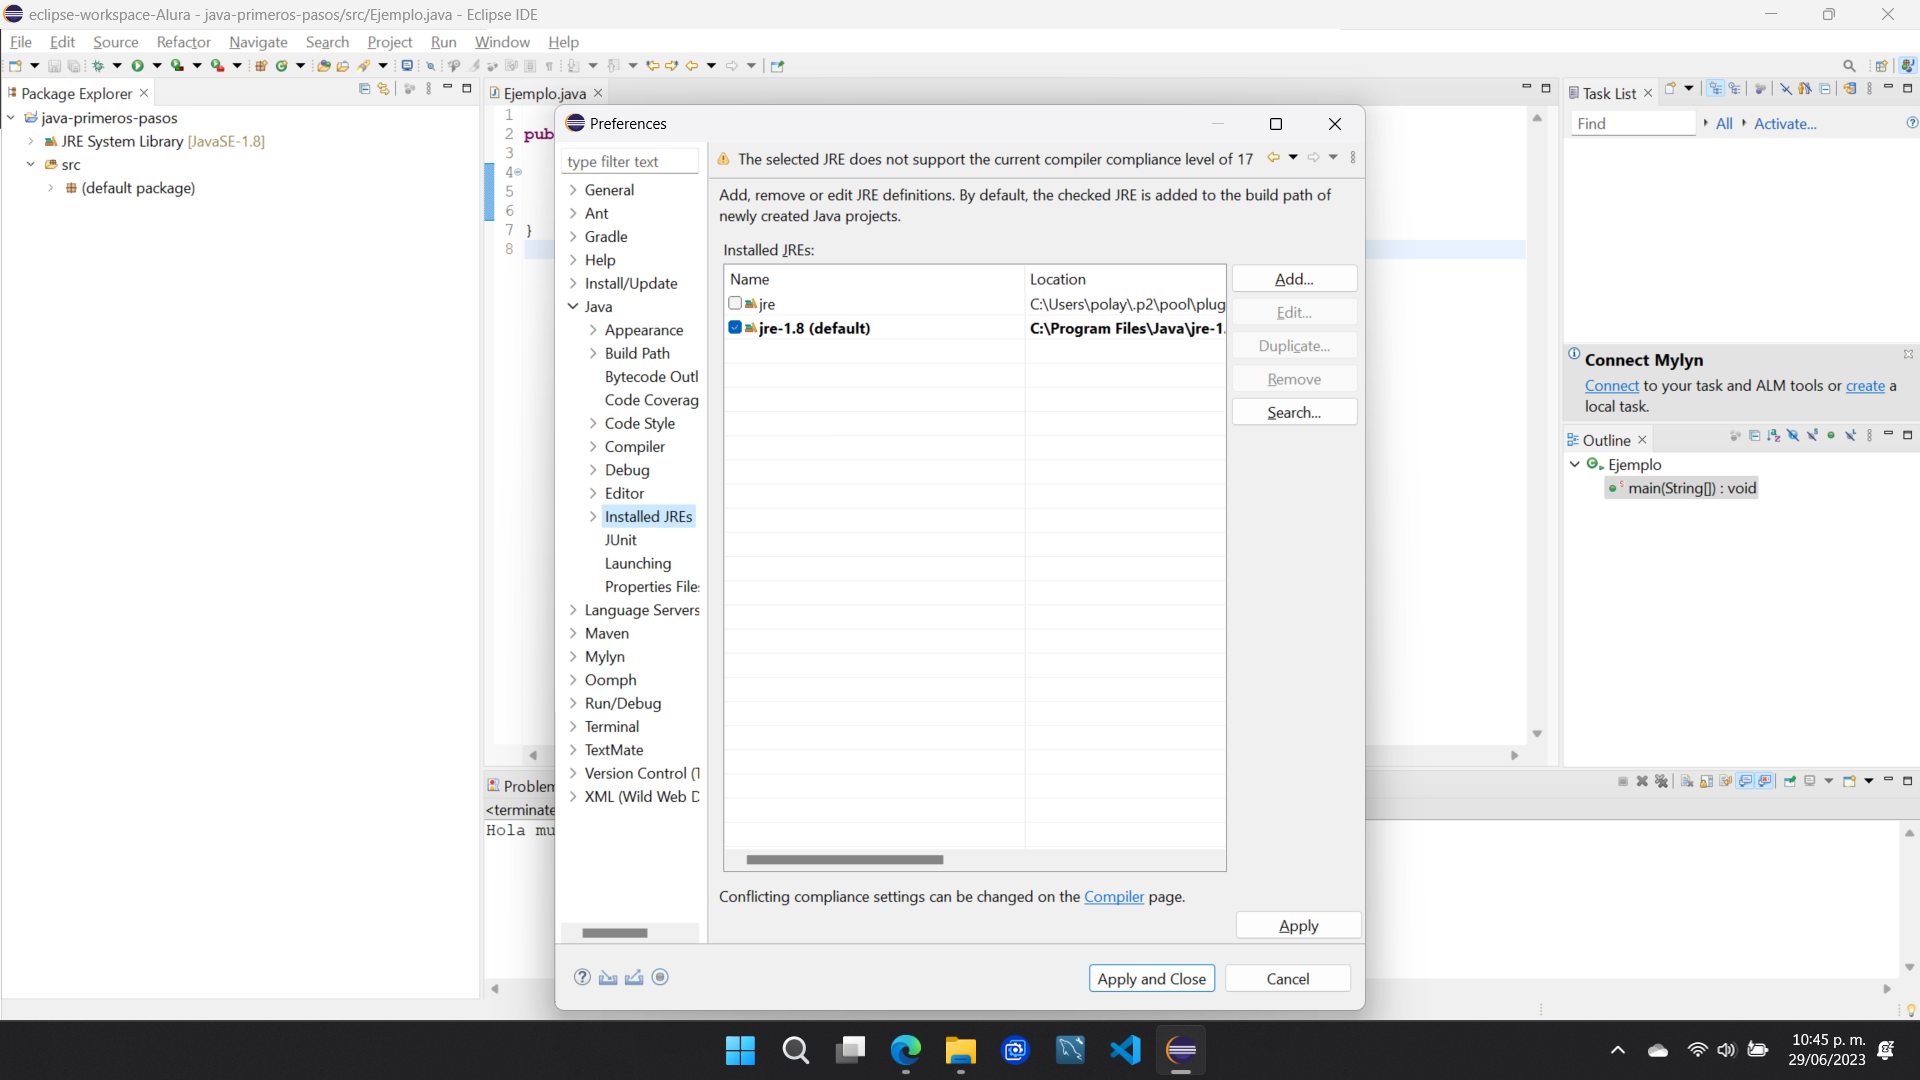This screenshot has height=1080, width=1920.
Task: Toggle Categorized presentation in Task List
Action: pos(1715,89)
